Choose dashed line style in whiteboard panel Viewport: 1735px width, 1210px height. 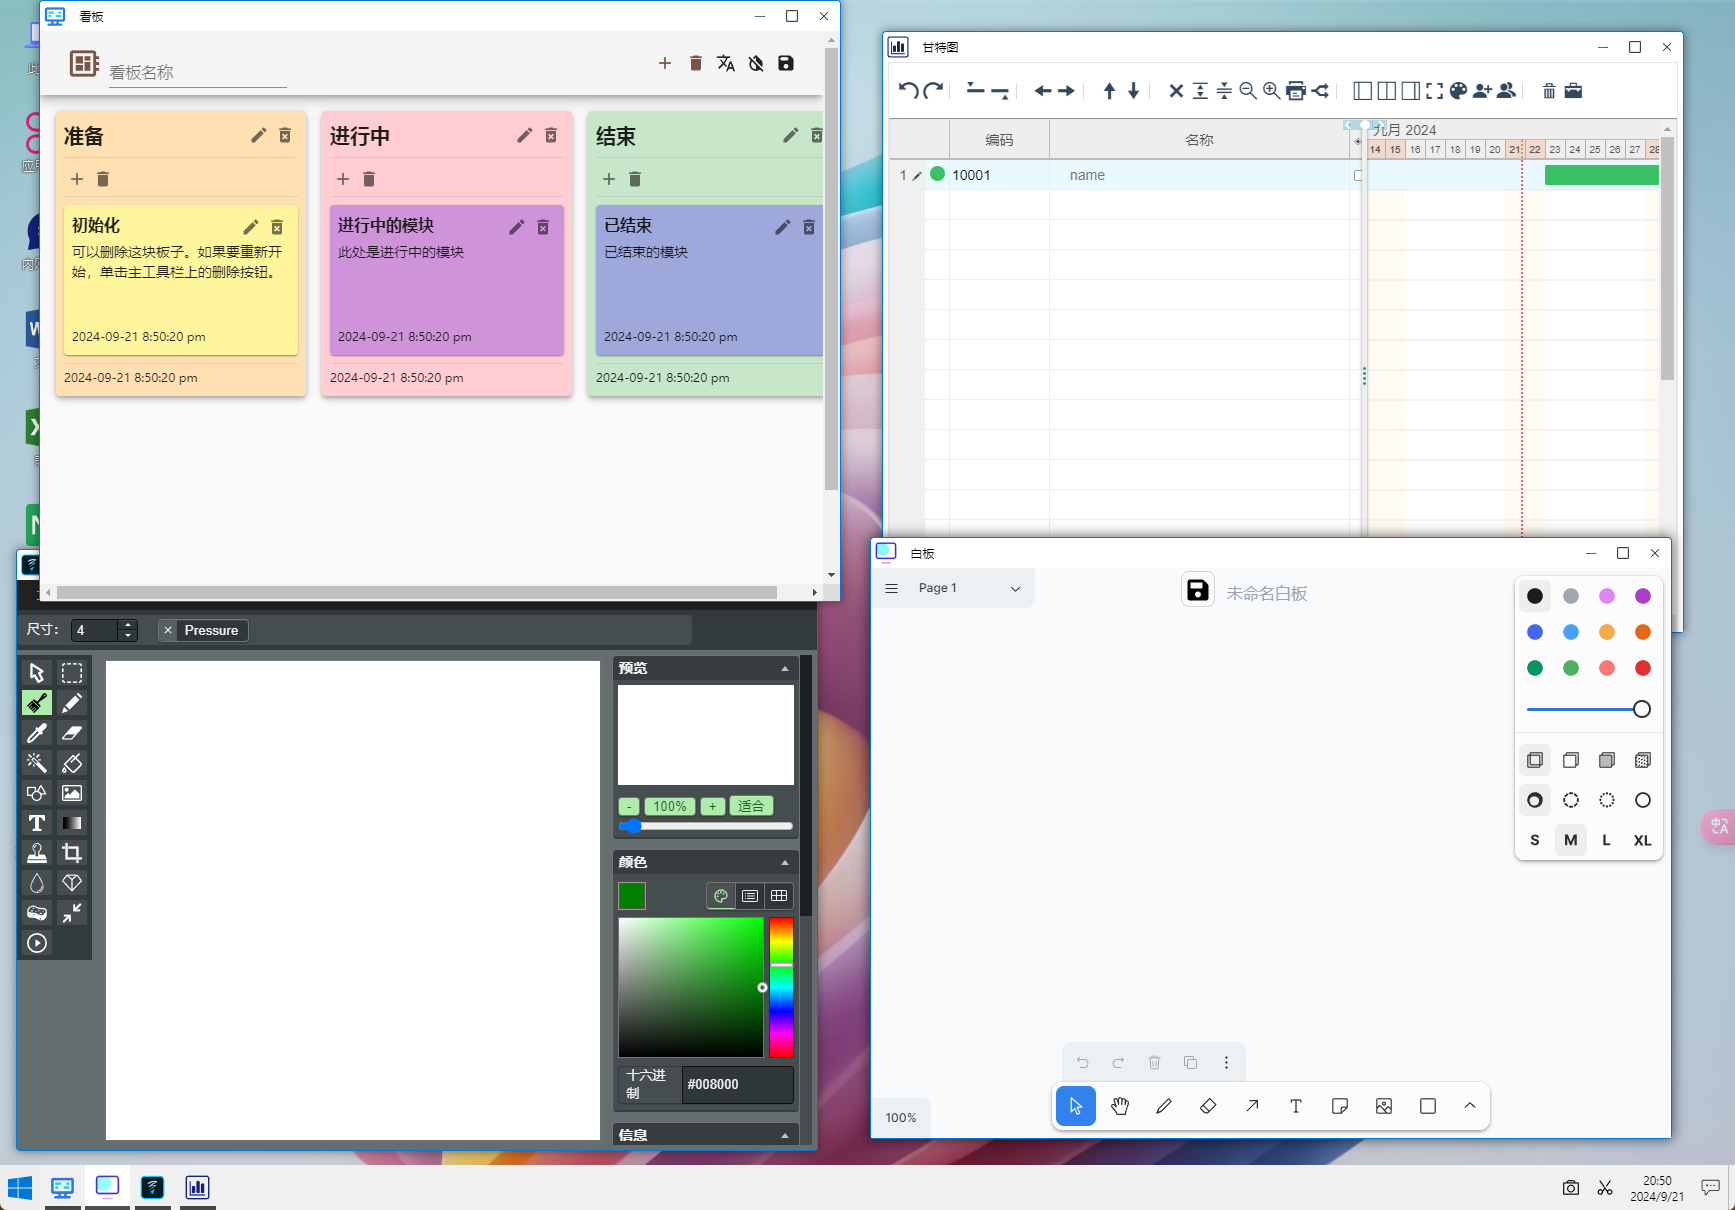[1571, 800]
